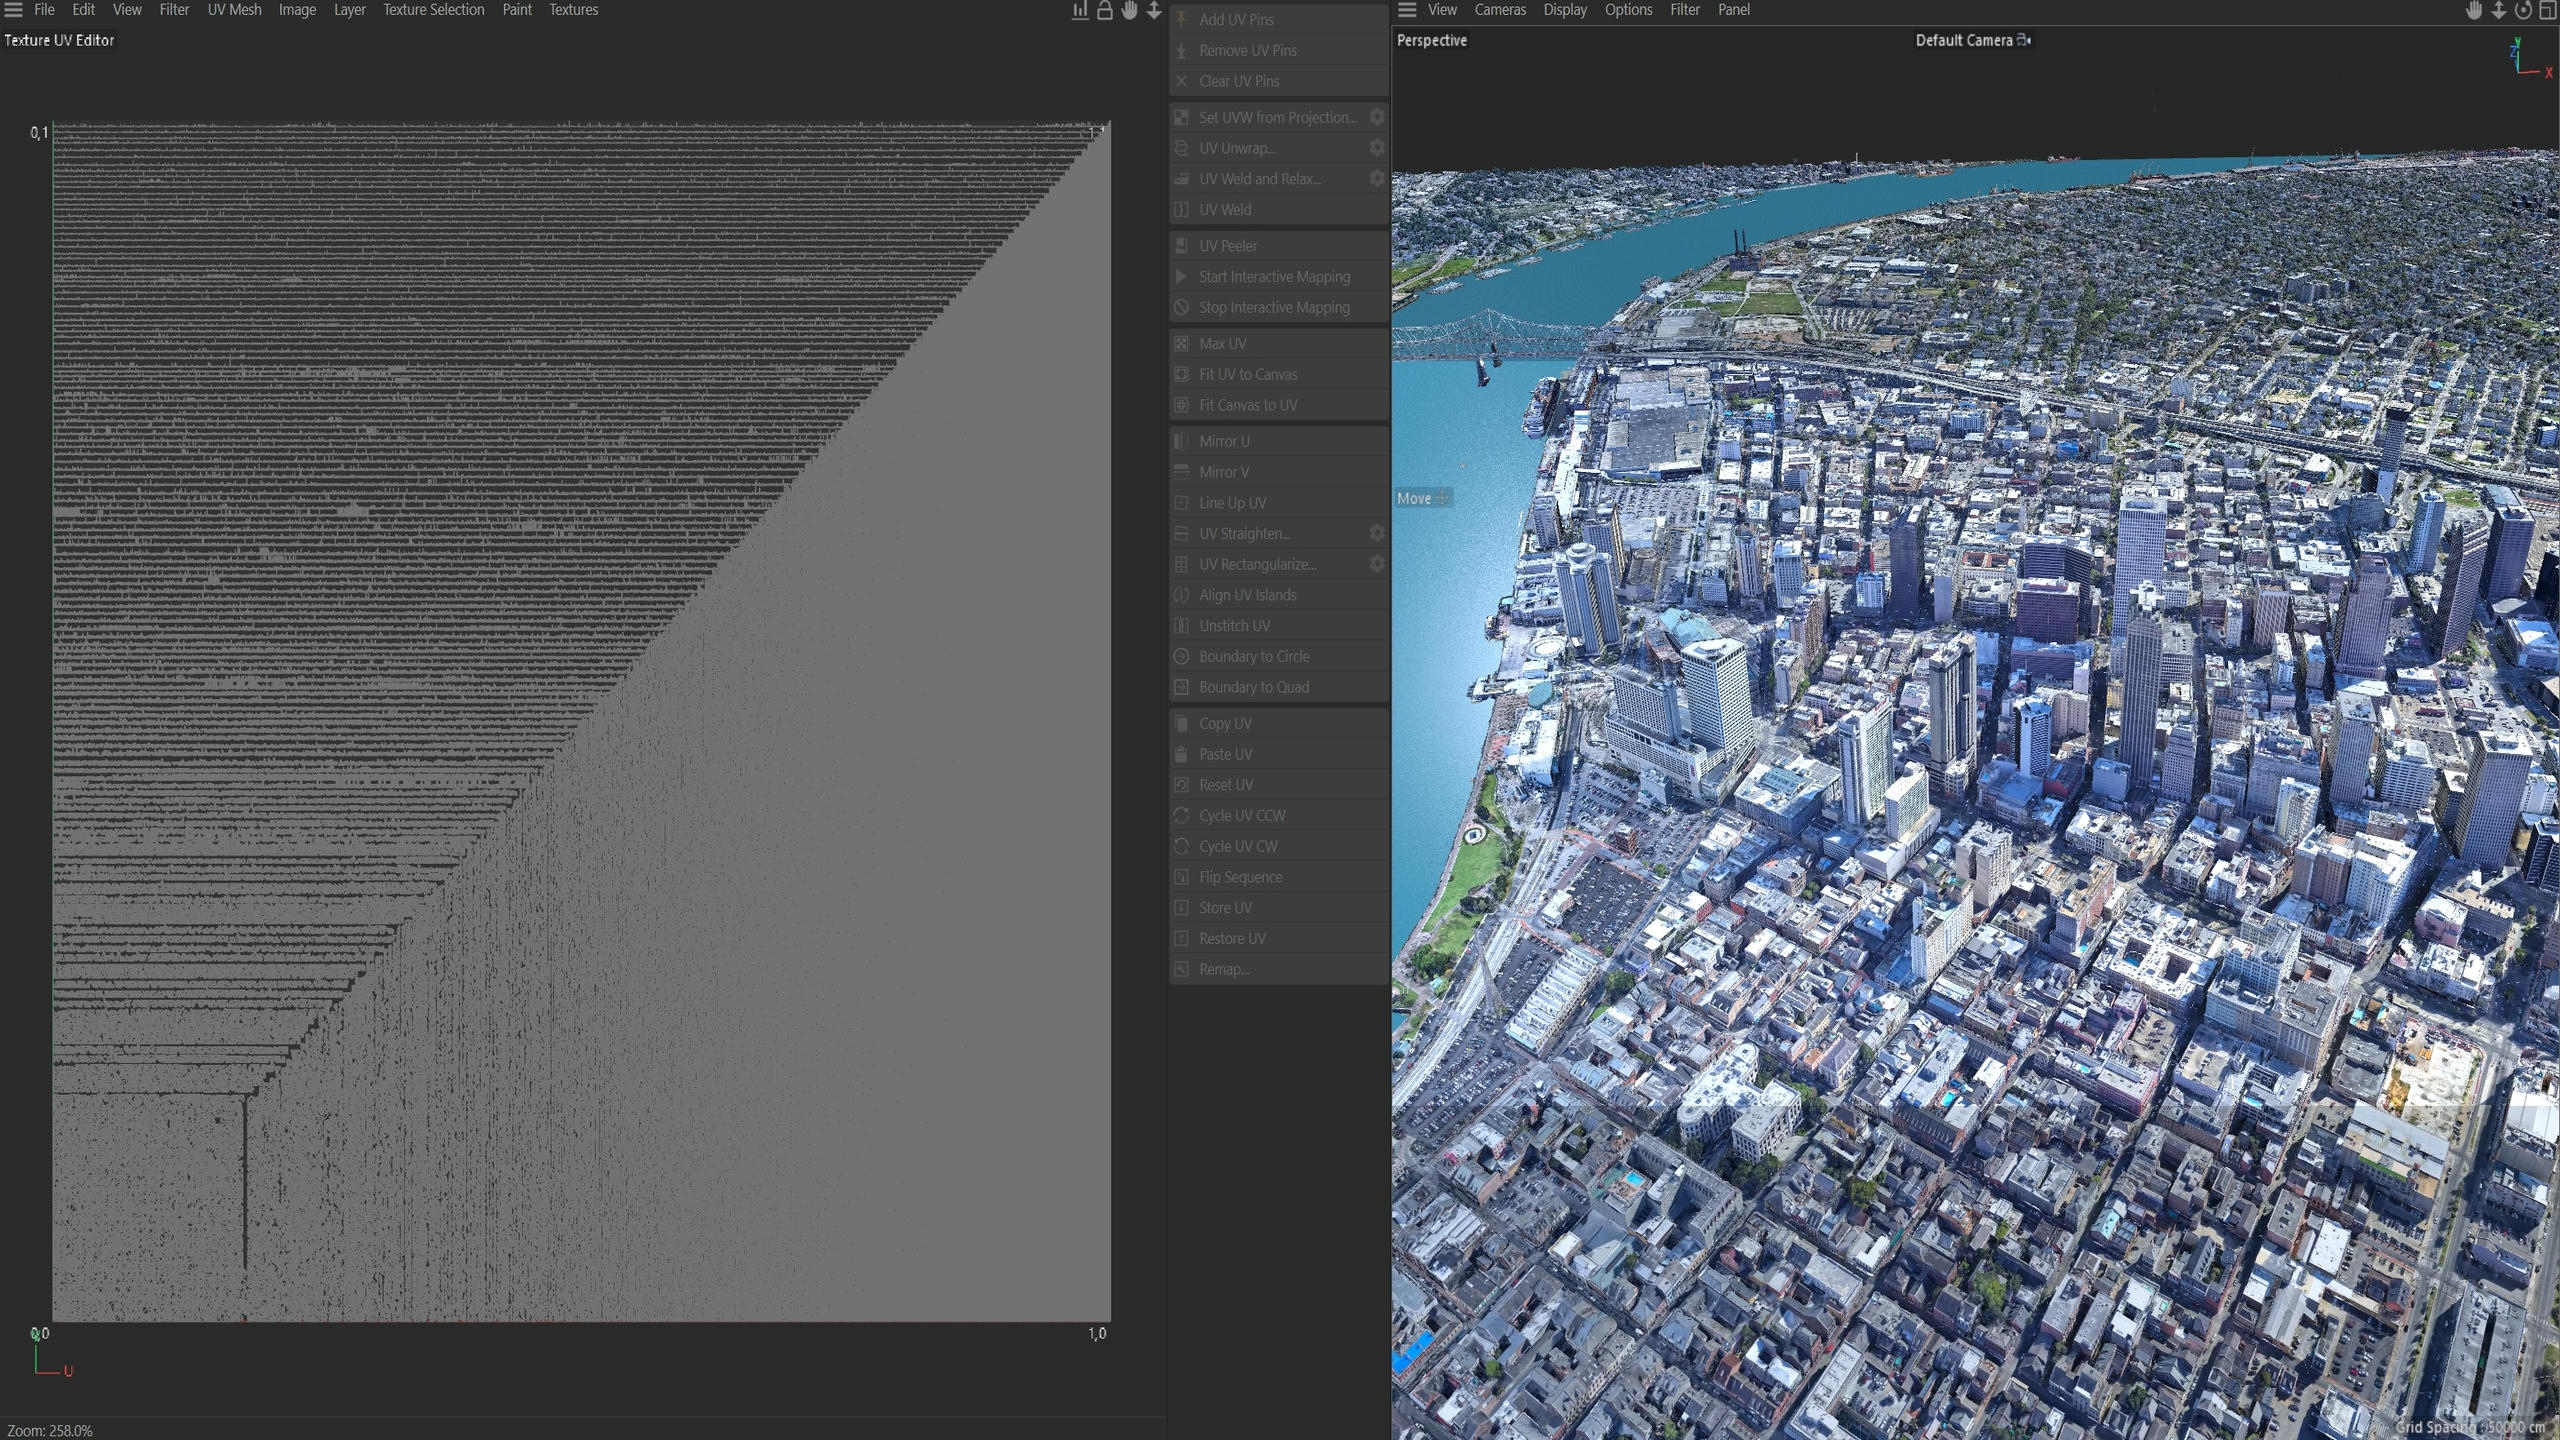
Task: Toggle the viewport maximize layout icon
Action: click(2548, 10)
